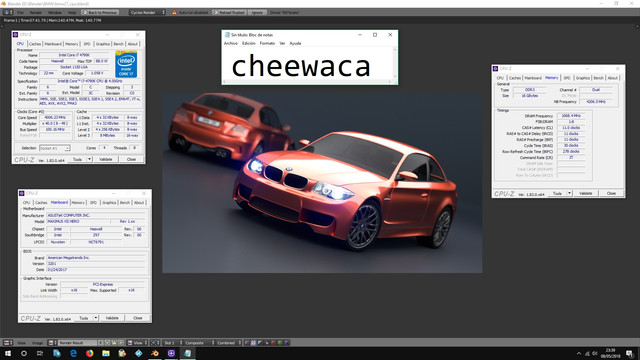The height and width of the screenshot is (360, 640).
Task: Open Task View on the taskbar
Action: tap(40, 353)
